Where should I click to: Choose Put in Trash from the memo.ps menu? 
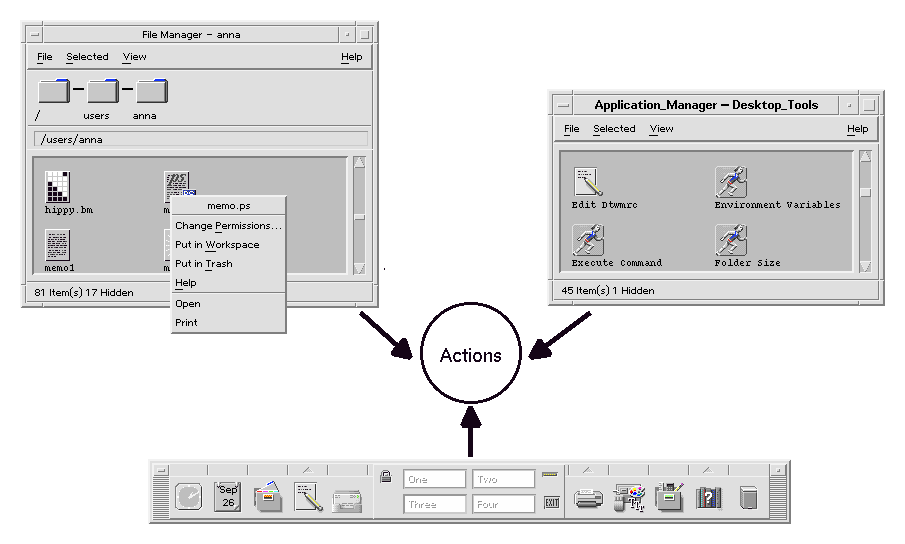click(204, 264)
